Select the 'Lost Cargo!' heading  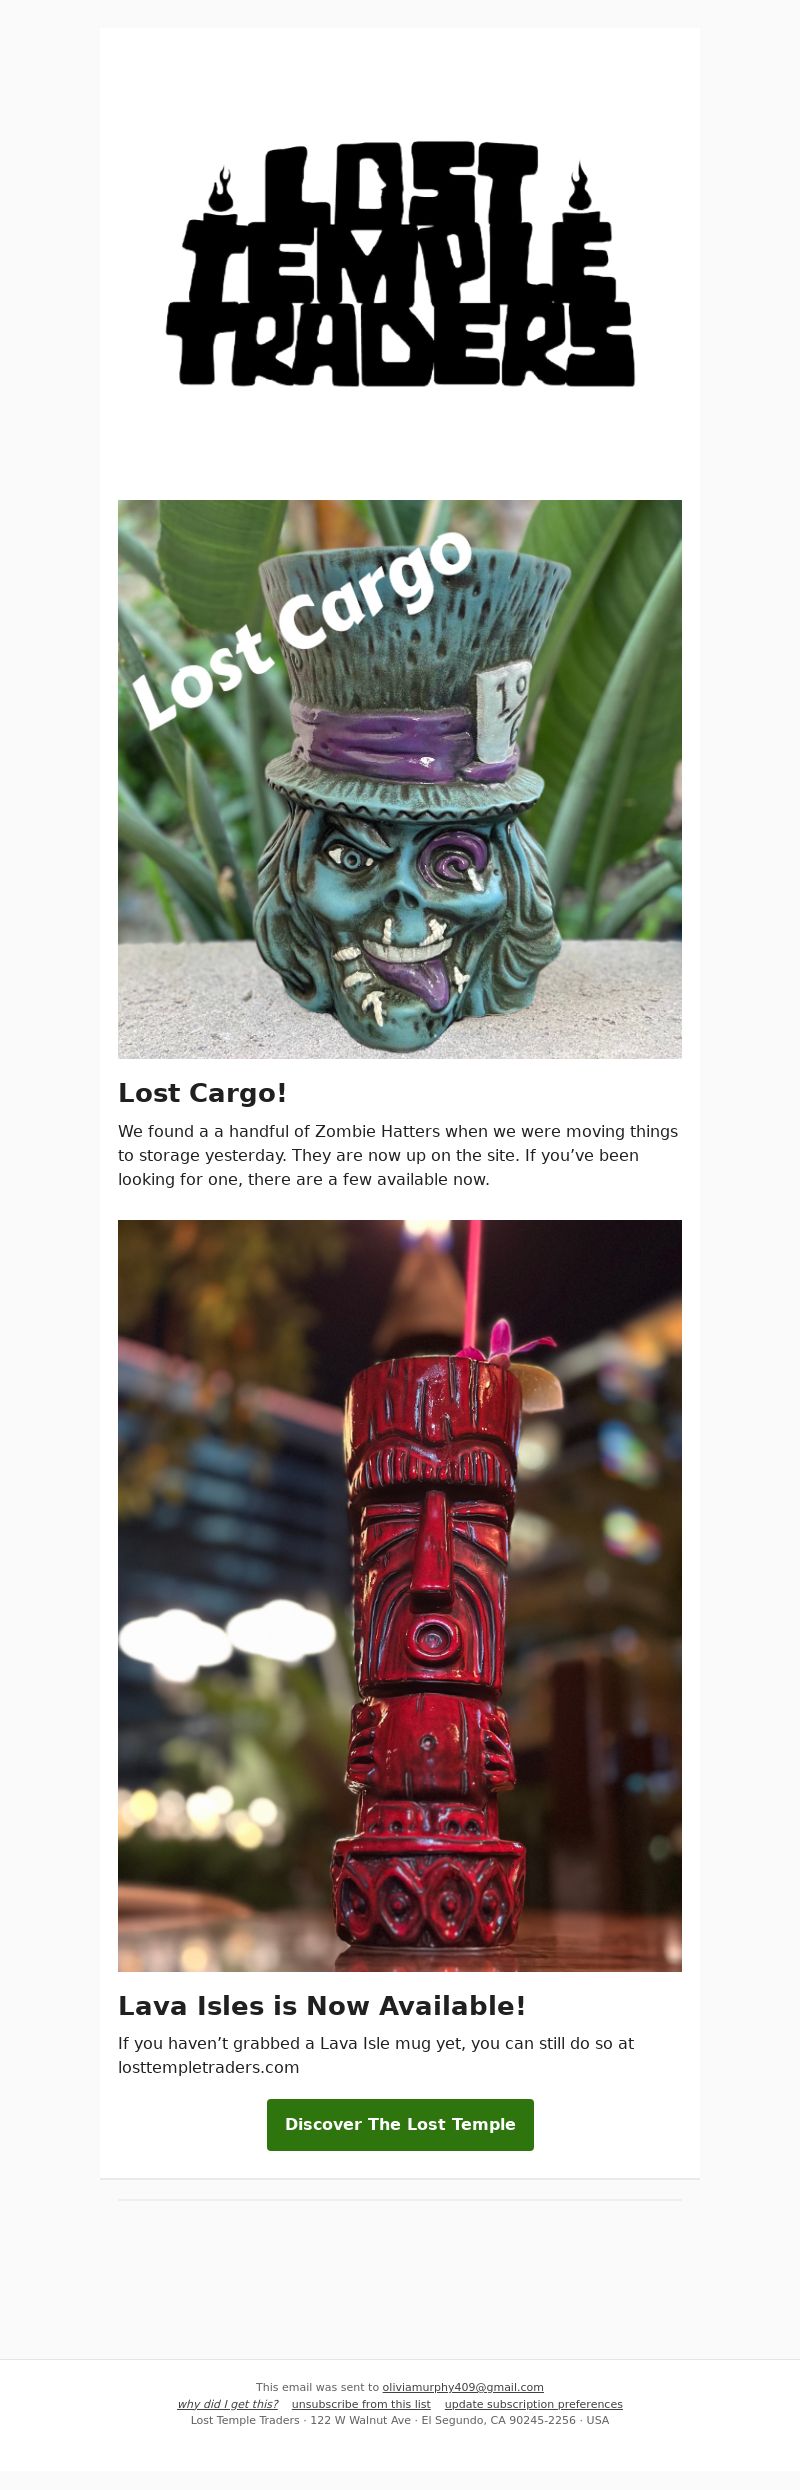203,1093
